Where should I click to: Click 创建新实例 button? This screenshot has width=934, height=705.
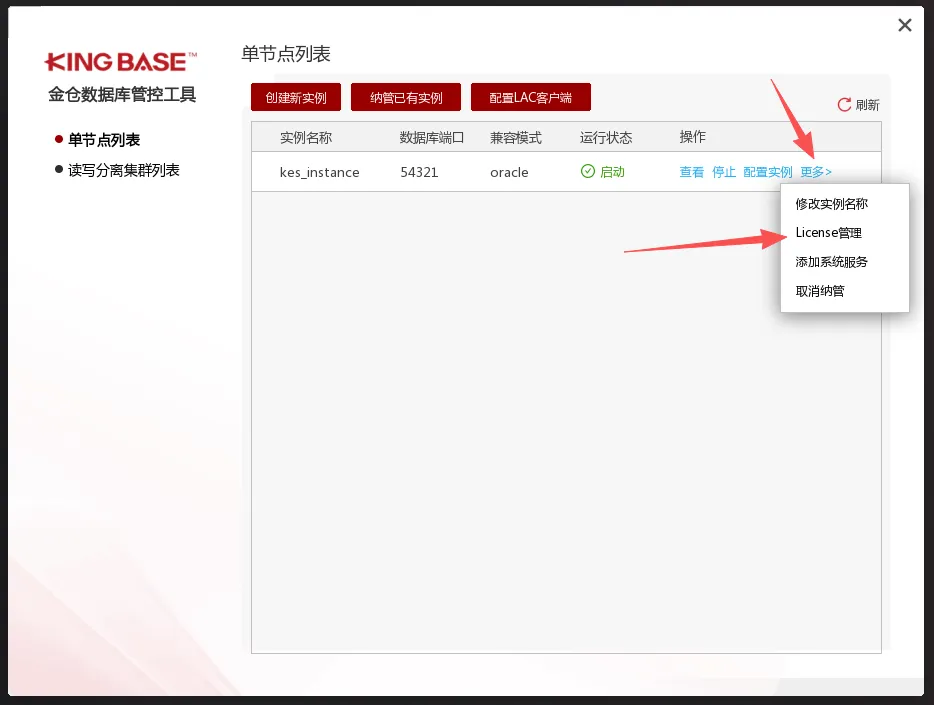296,97
